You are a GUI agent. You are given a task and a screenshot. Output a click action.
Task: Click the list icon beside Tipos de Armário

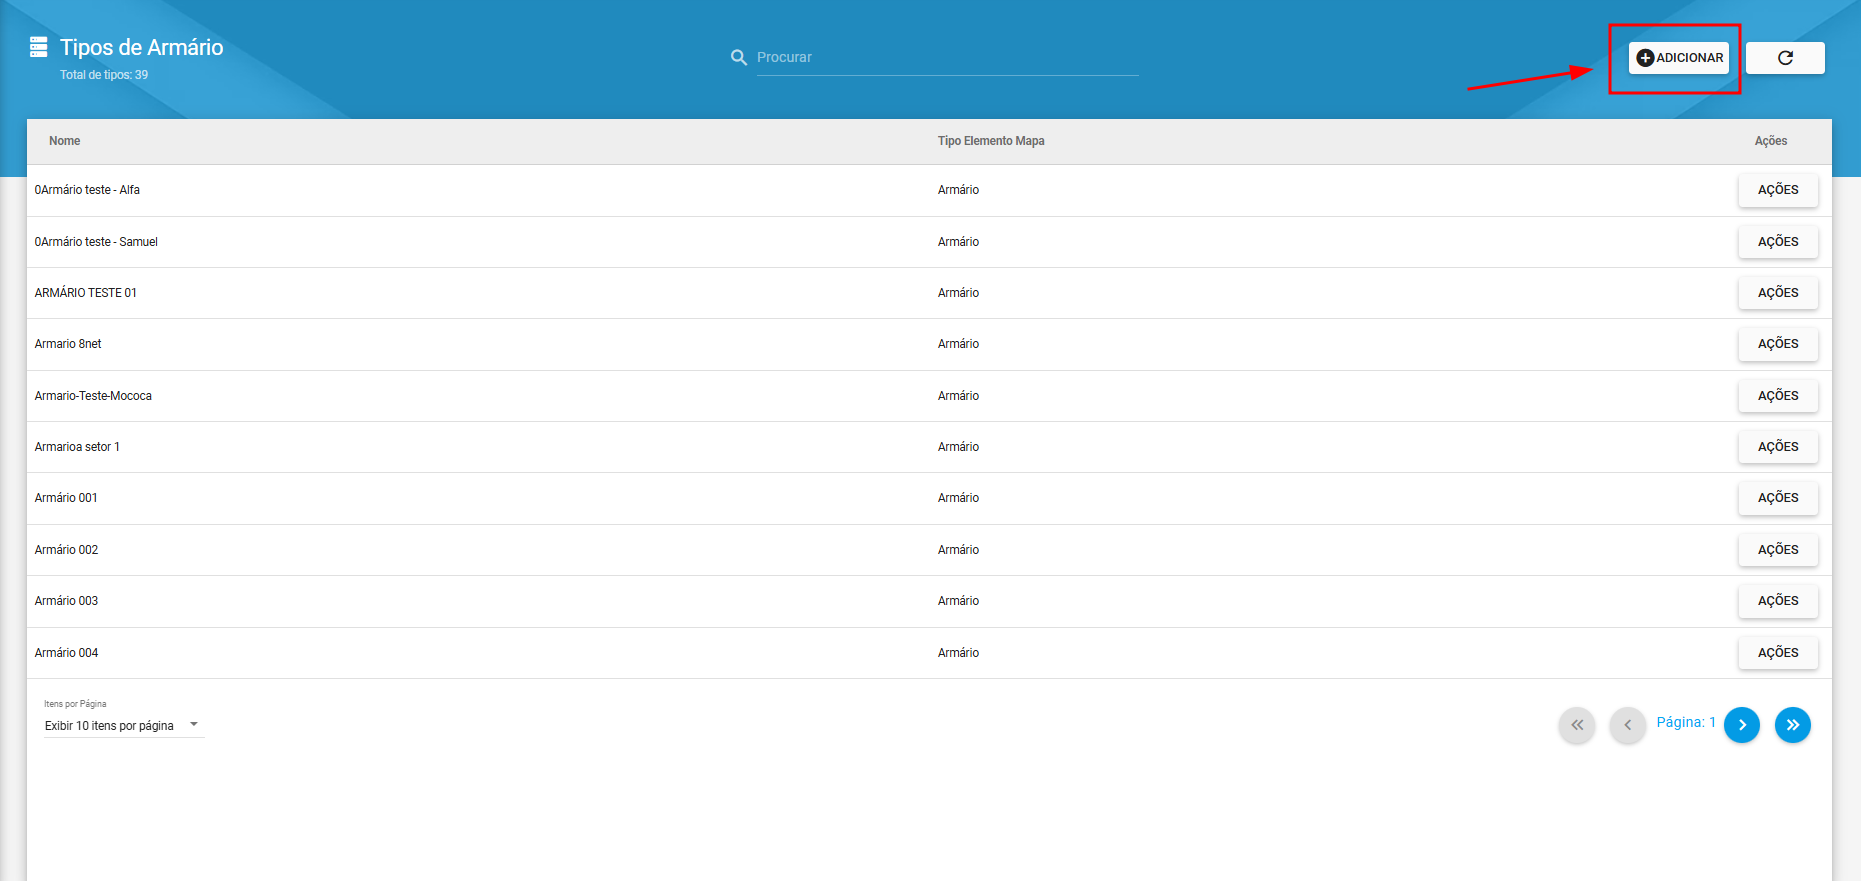coord(39,47)
